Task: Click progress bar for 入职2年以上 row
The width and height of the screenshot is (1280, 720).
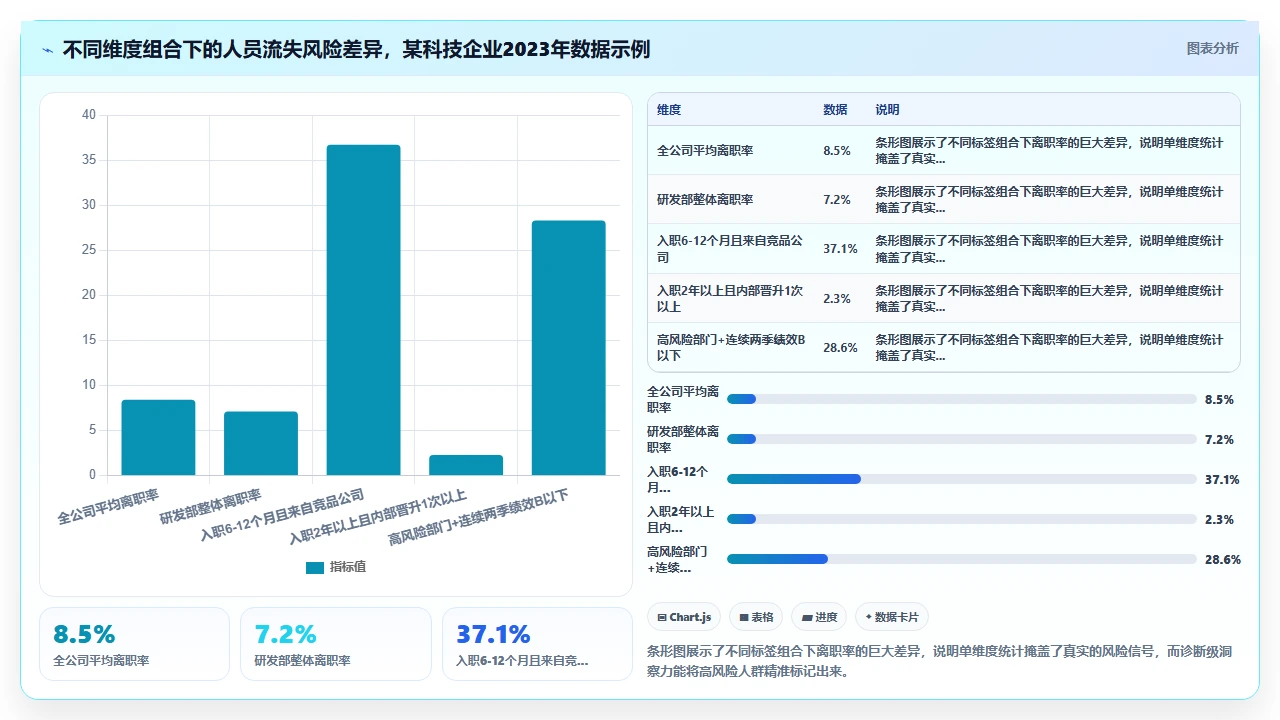Action: pyautogui.click(x=962, y=519)
